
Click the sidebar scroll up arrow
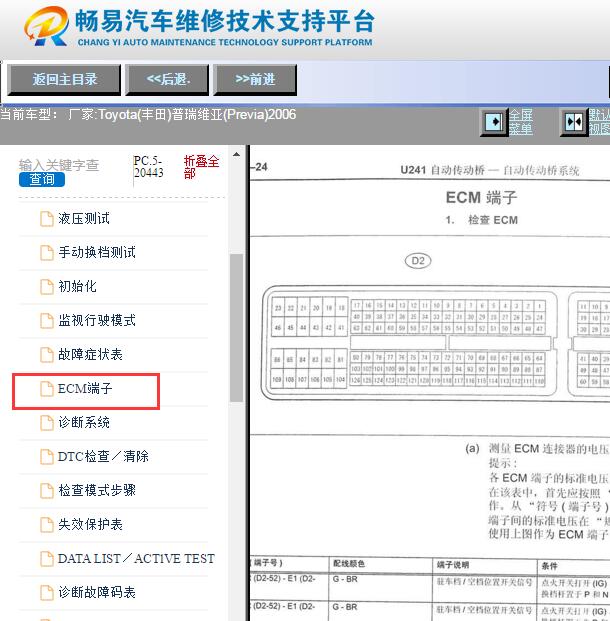236,154
